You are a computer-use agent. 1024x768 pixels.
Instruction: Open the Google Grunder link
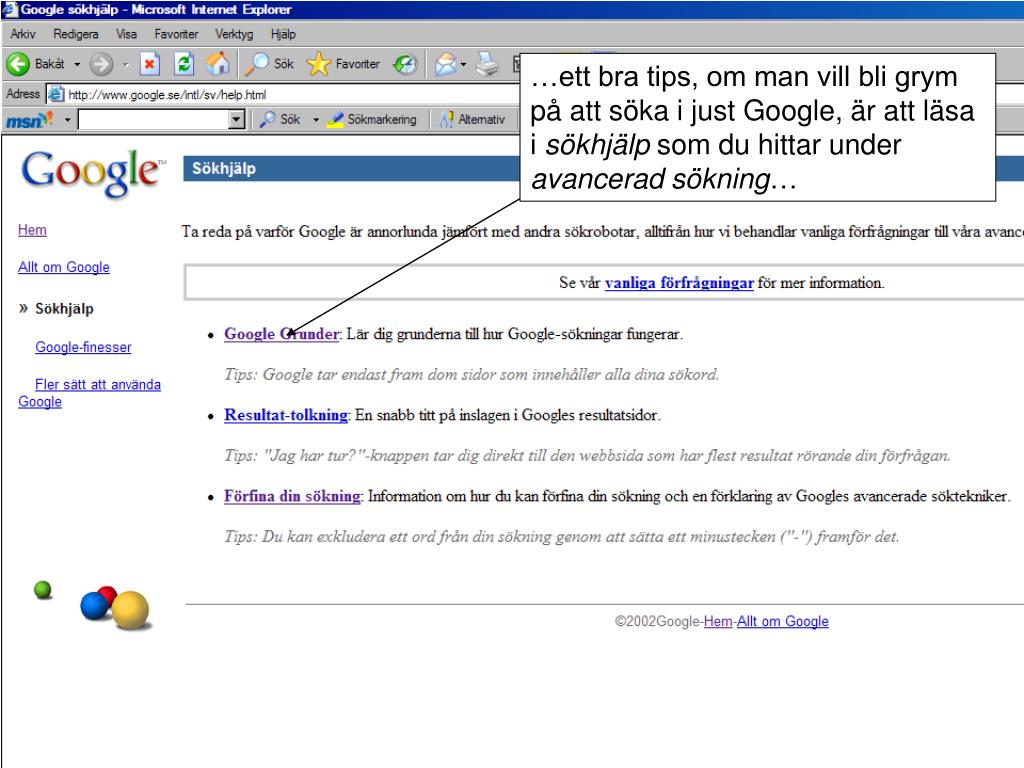pyautogui.click(x=281, y=334)
